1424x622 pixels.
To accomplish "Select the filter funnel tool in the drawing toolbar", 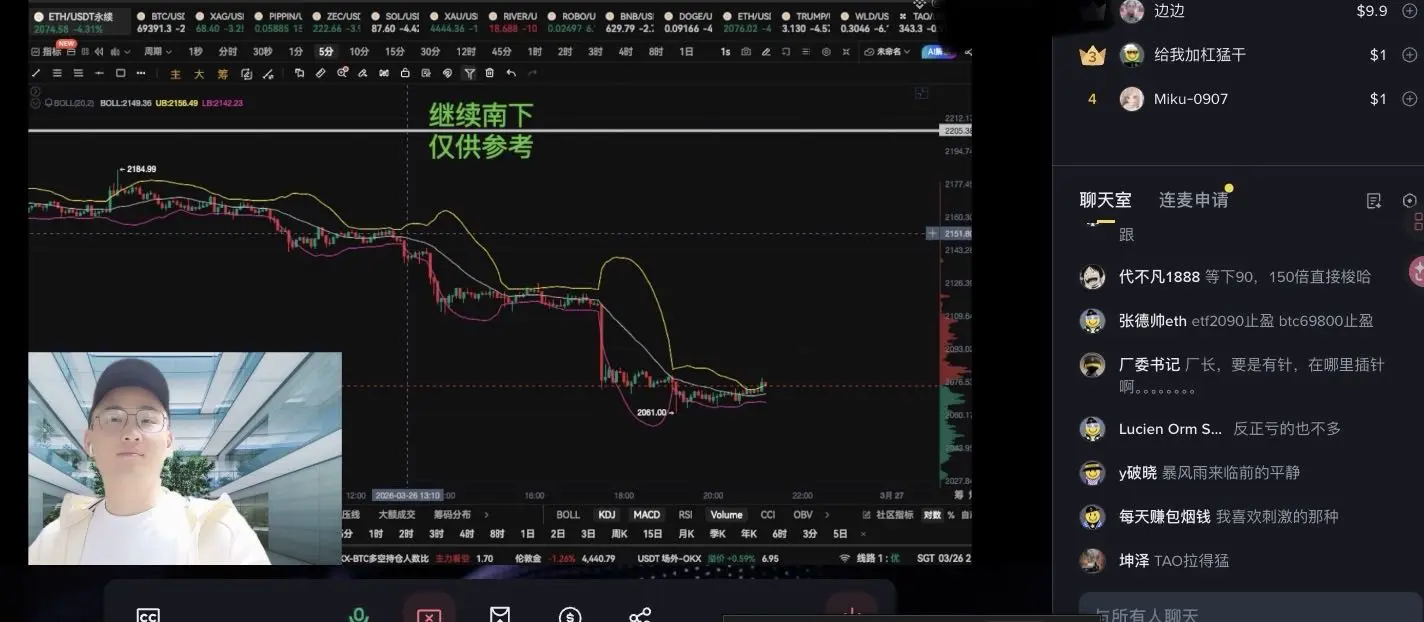I will tap(469, 73).
